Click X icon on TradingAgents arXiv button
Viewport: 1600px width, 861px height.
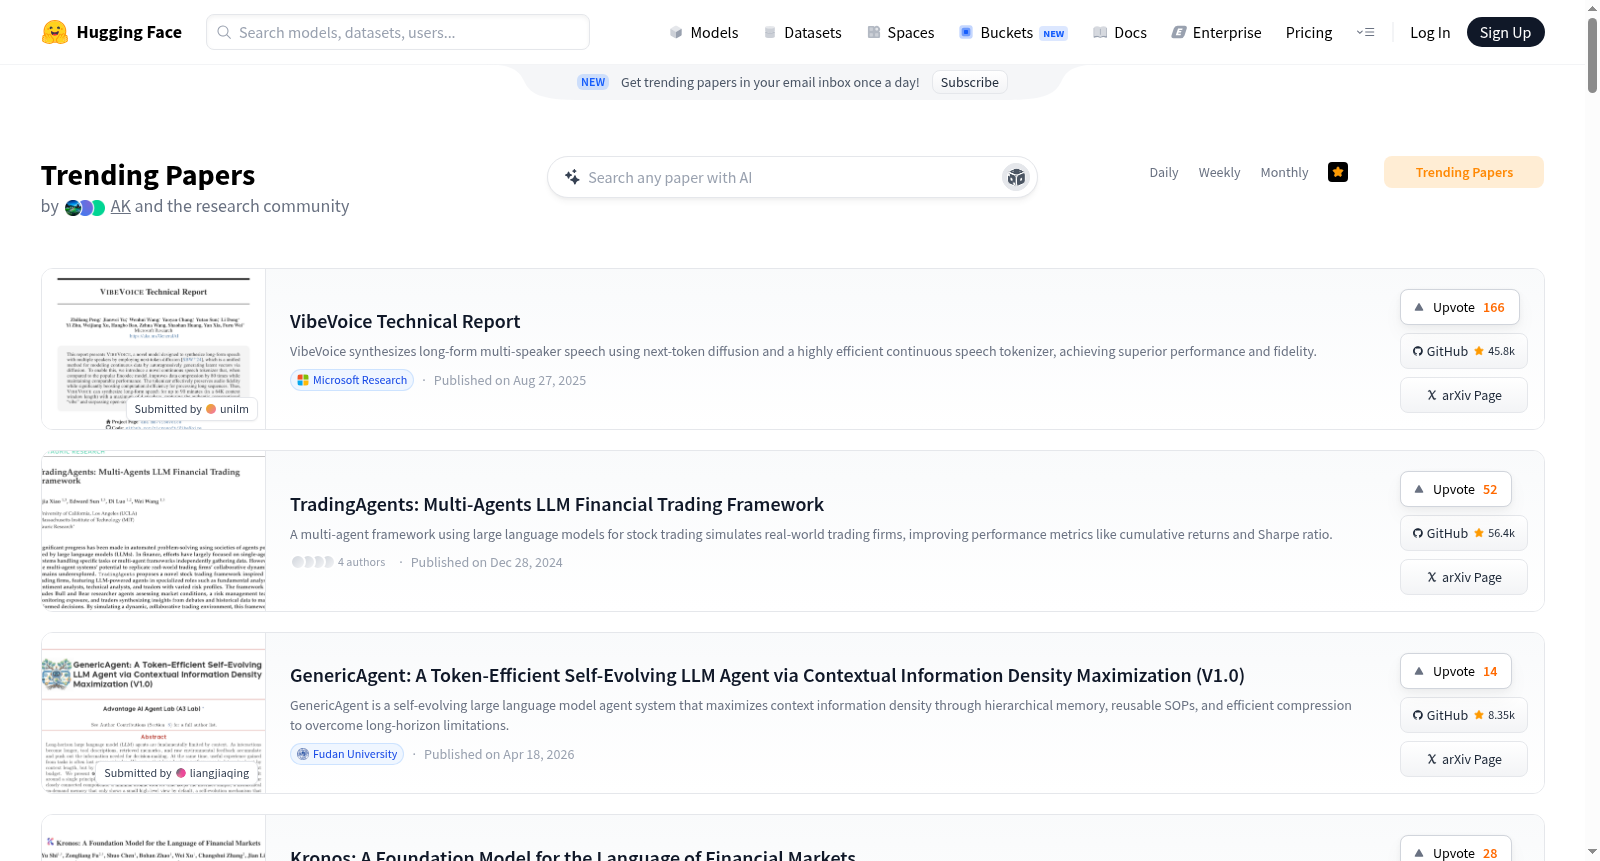(x=1432, y=577)
